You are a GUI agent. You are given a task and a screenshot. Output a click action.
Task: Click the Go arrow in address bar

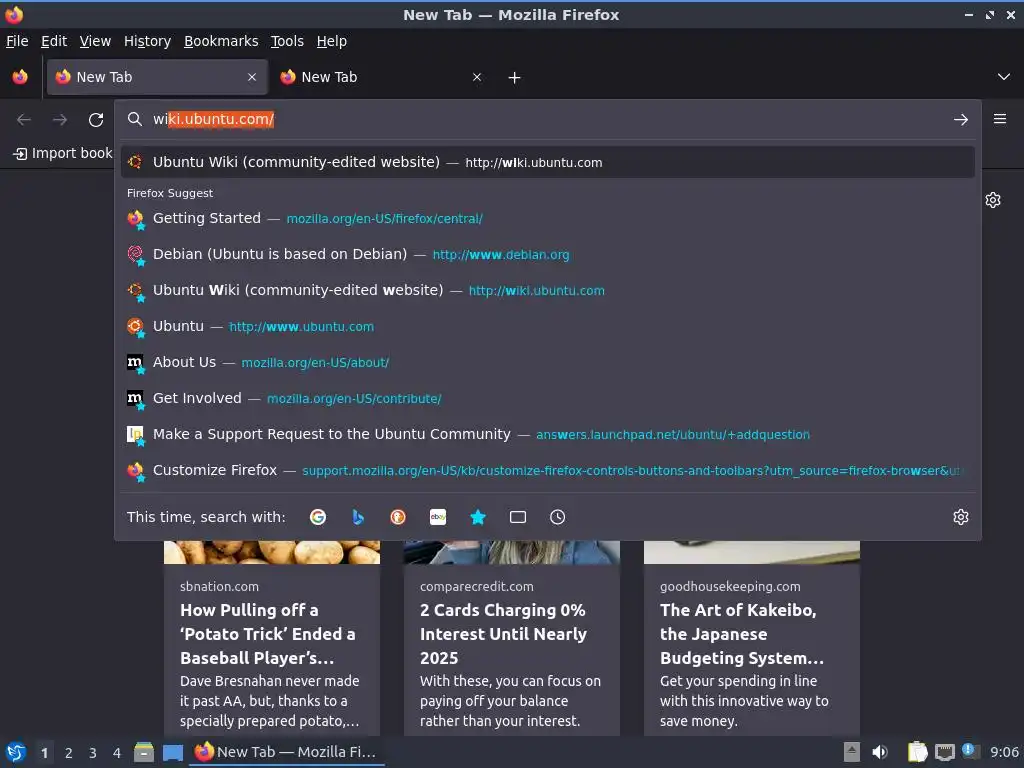pyautogui.click(x=961, y=120)
